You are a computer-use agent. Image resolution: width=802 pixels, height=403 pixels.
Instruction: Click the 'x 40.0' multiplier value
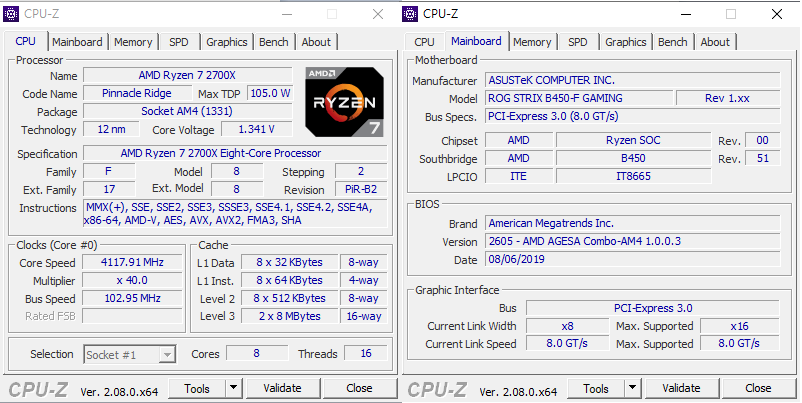132,280
